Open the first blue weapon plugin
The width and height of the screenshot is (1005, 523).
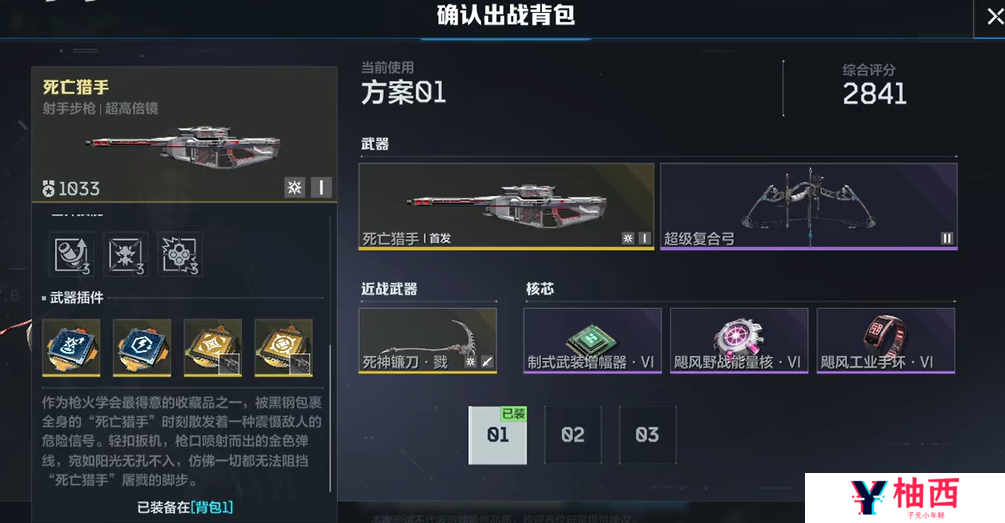click(x=71, y=347)
